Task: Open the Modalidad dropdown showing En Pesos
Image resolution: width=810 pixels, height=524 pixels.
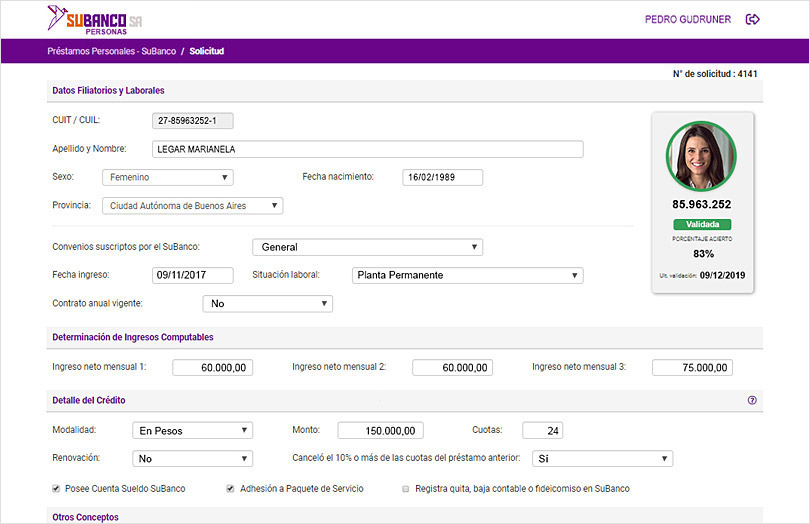Action: pos(193,430)
